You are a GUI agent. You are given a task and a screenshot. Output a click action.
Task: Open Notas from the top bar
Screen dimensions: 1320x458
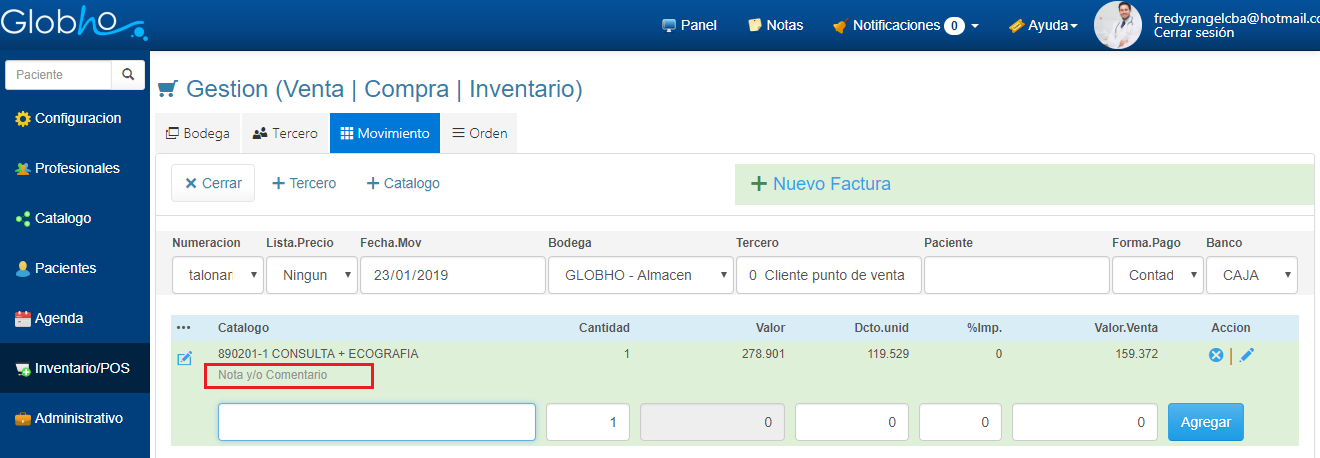coord(775,25)
